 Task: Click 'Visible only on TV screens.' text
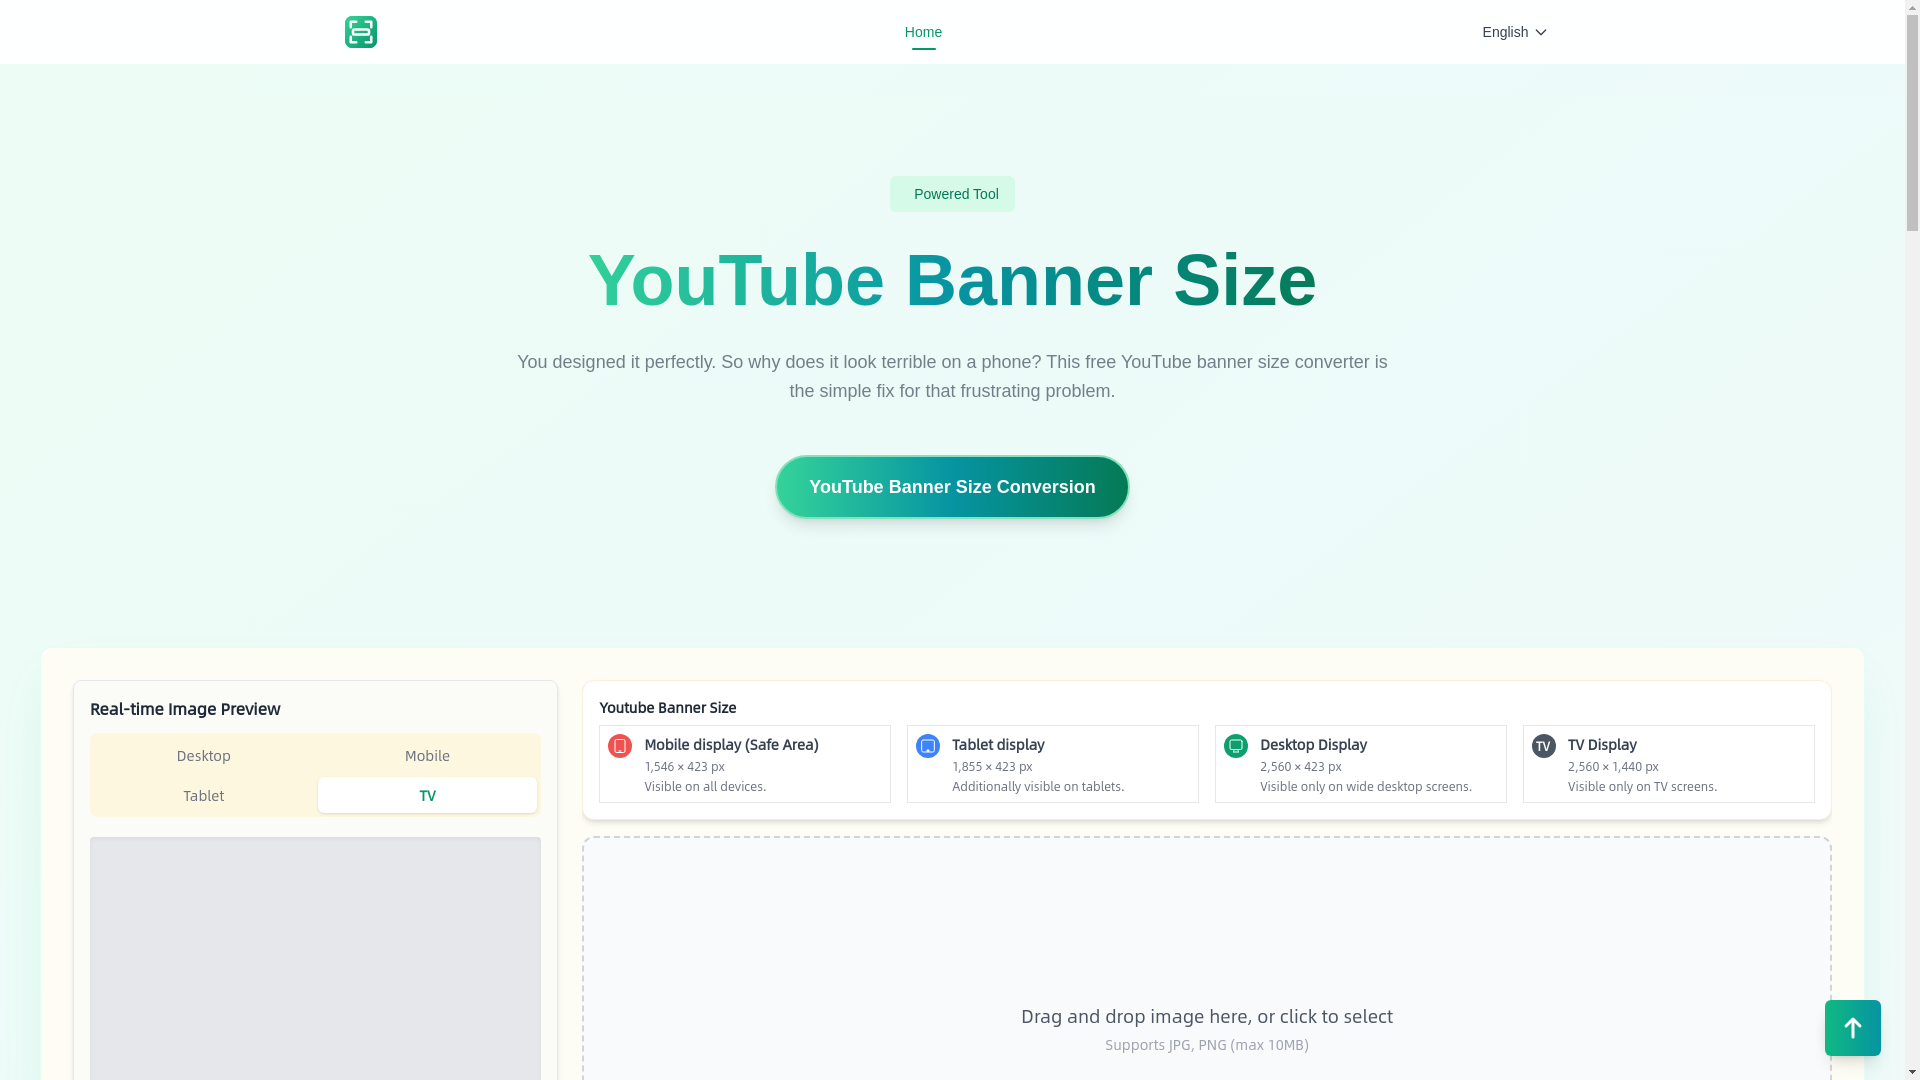[x=1642, y=787]
